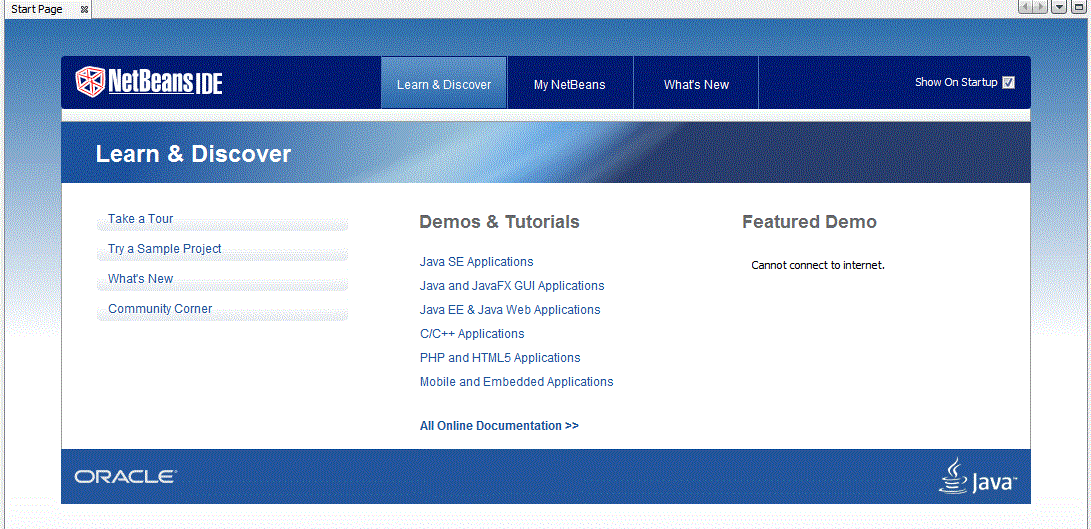
Task: Open the document list dropdown arrow
Action: click(1059, 7)
